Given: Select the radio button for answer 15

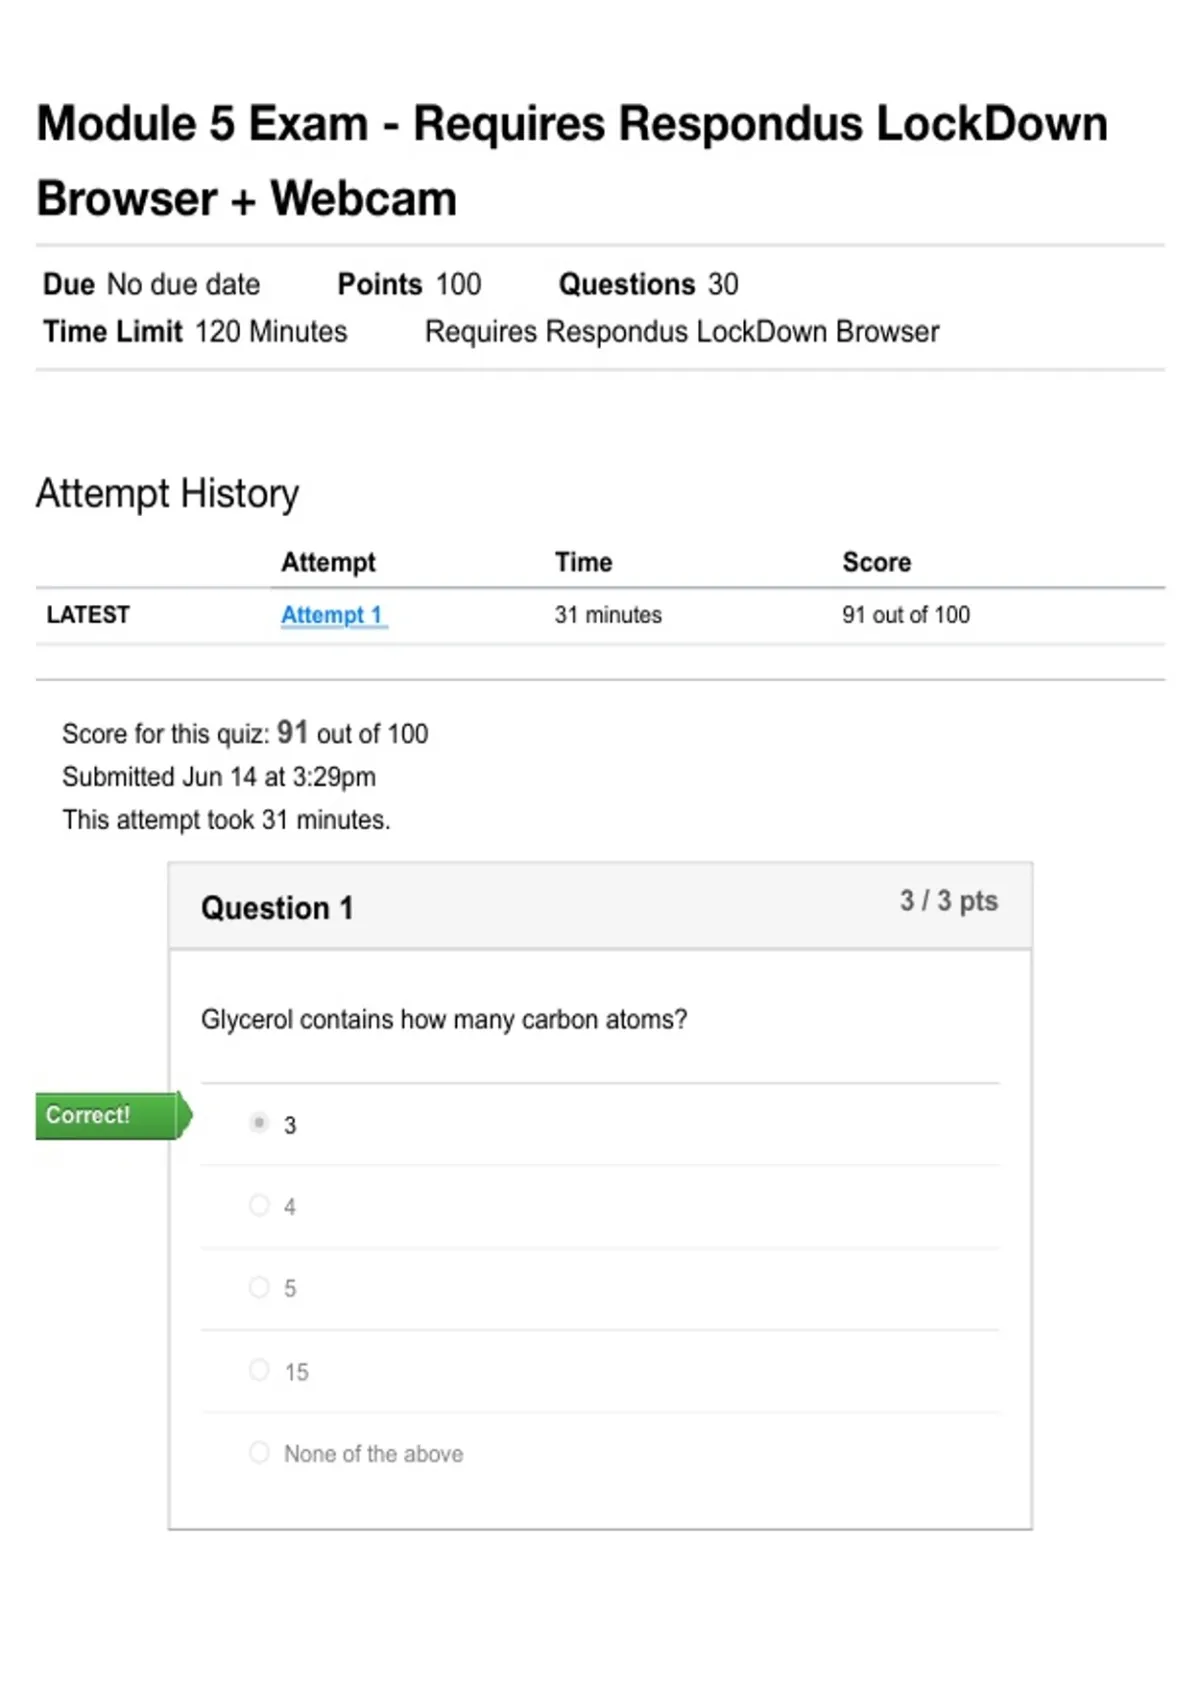Looking at the screenshot, I should click(x=259, y=1370).
